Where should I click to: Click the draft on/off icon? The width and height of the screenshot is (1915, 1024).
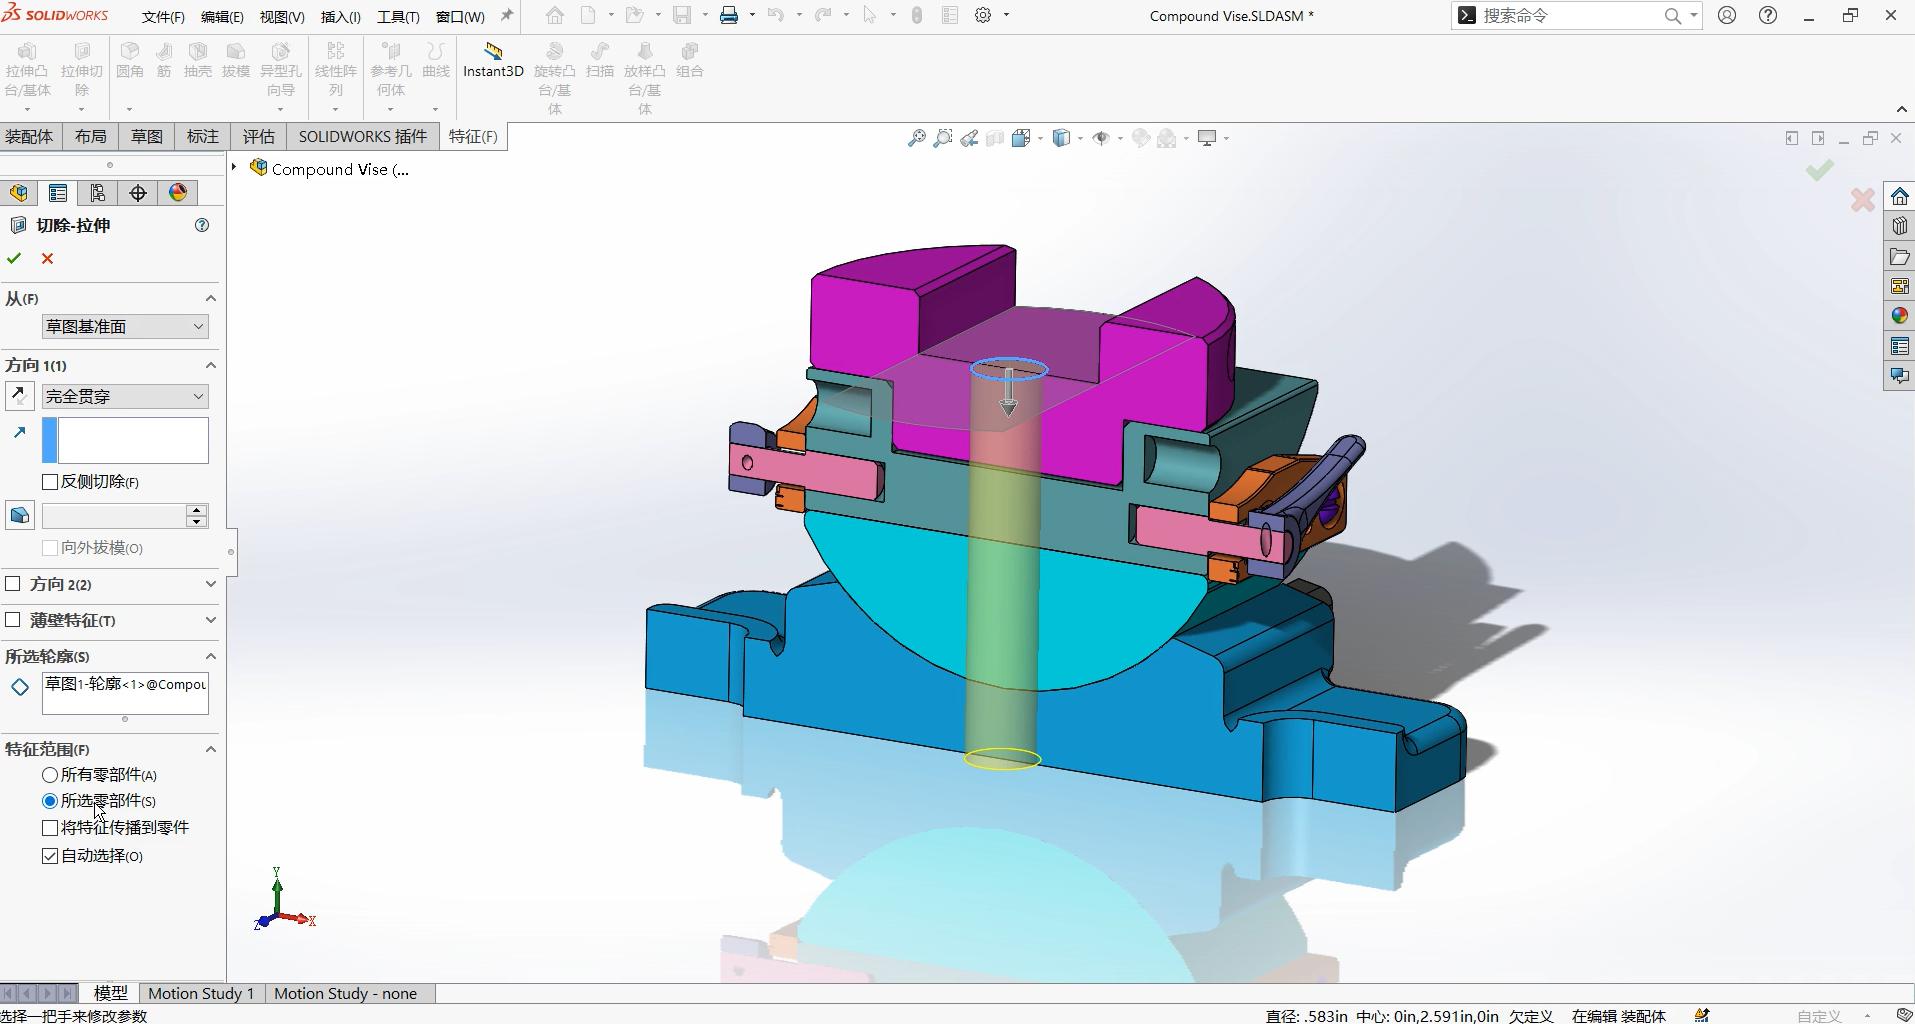(x=19, y=516)
